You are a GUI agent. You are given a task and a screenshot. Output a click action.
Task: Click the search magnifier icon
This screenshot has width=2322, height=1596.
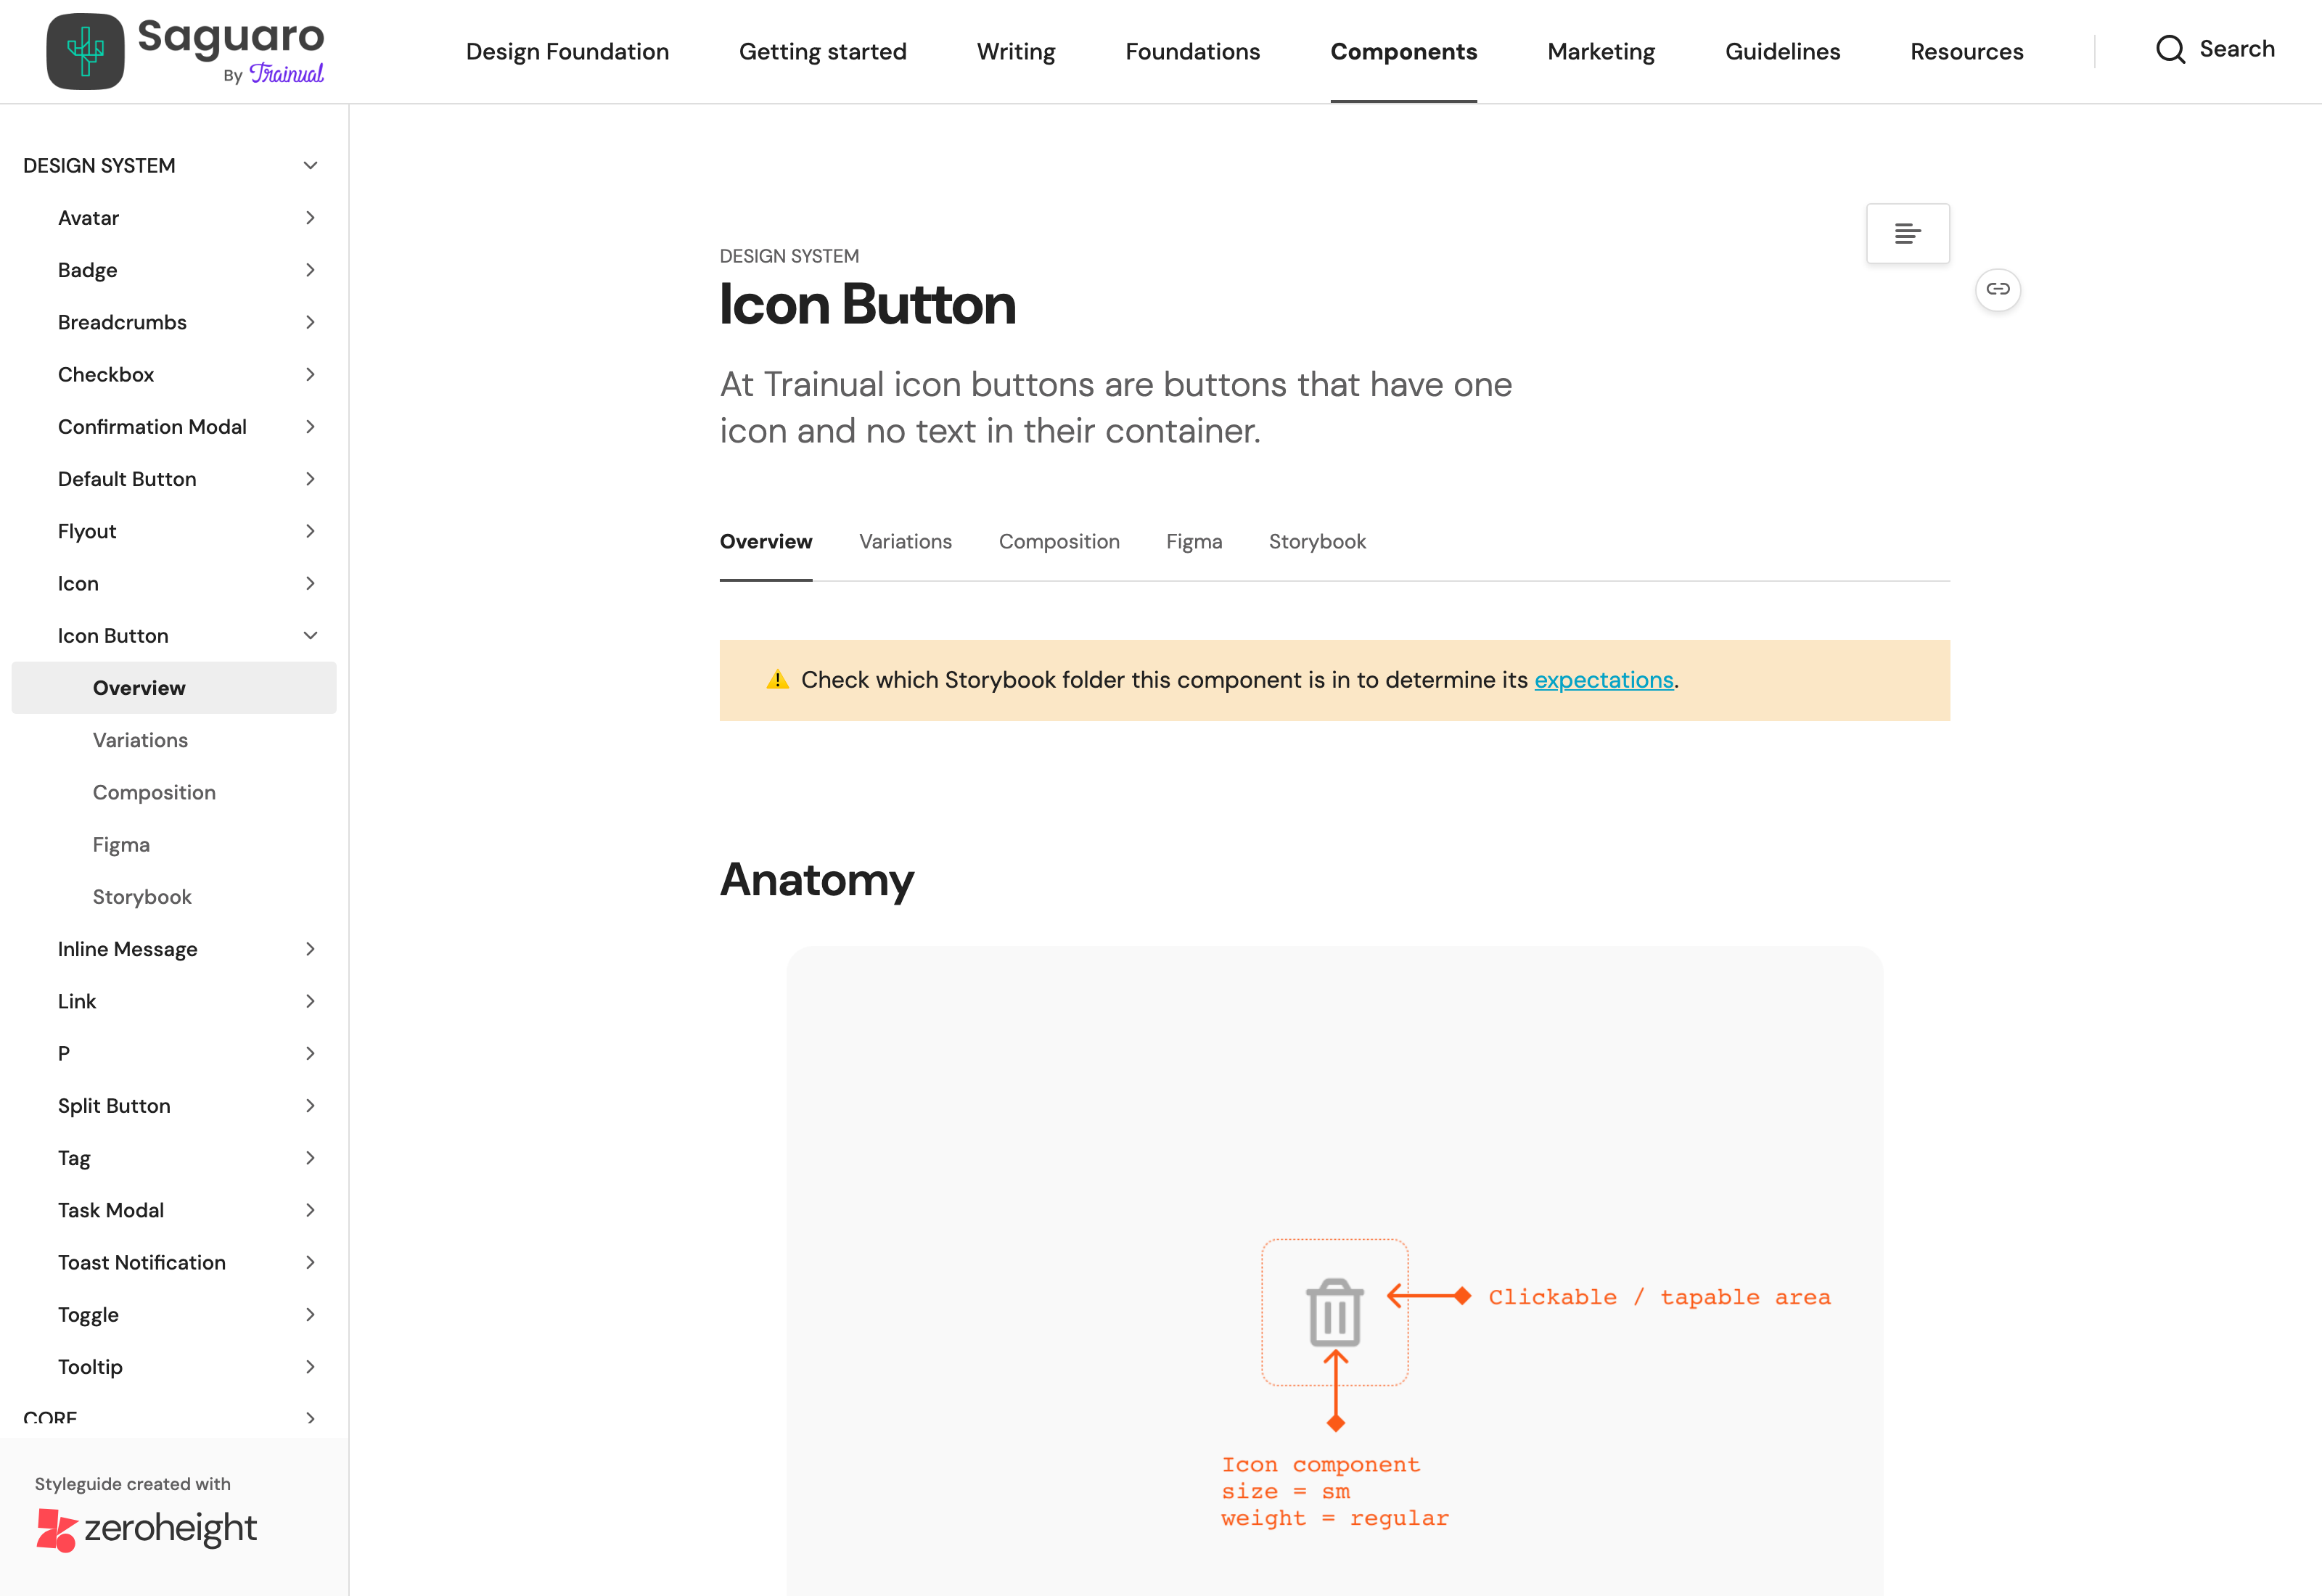[x=2170, y=49]
